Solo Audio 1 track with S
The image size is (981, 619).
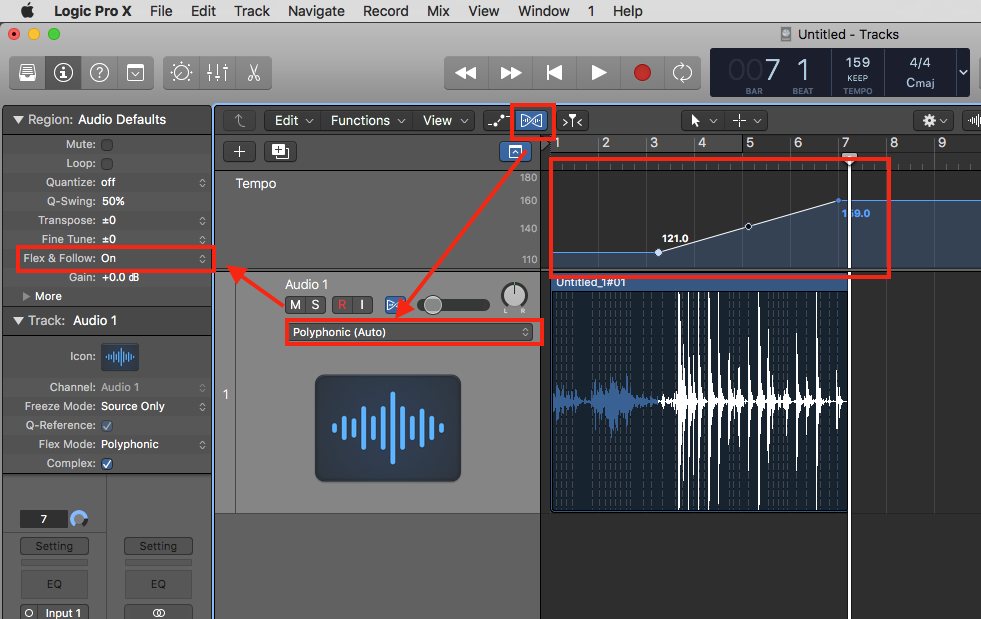pyautogui.click(x=315, y=305)
